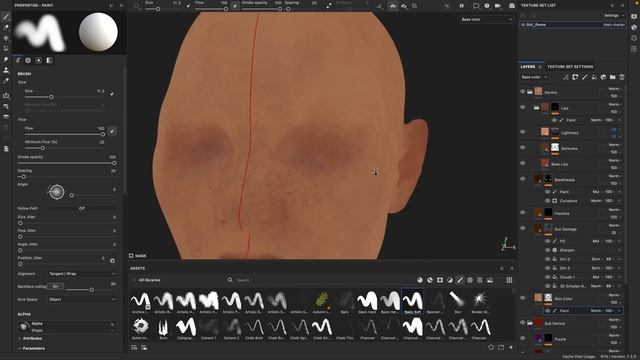
Task: Add a new paint layer
Action: [584, 77]
